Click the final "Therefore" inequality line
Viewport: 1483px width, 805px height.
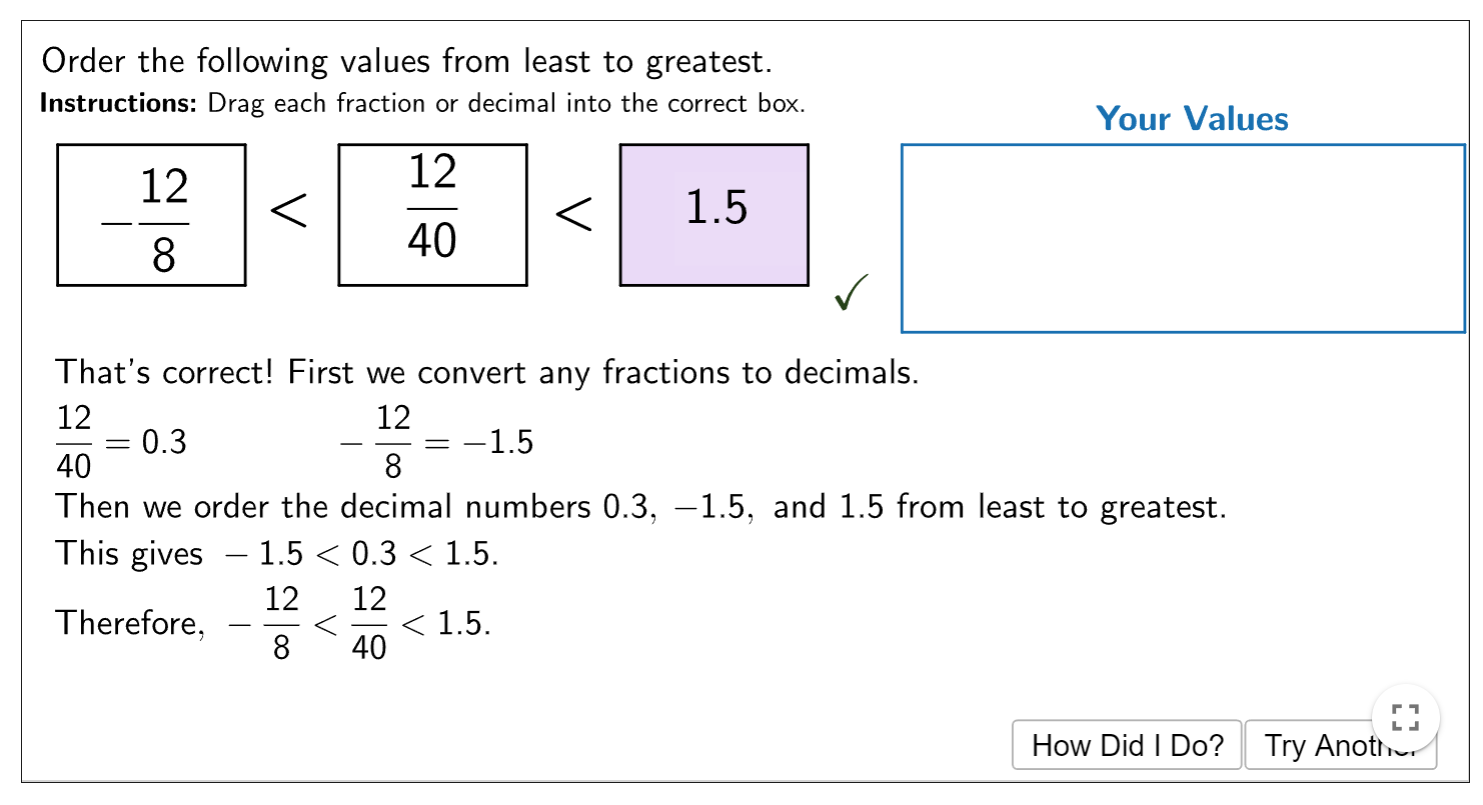pos(273,624)
